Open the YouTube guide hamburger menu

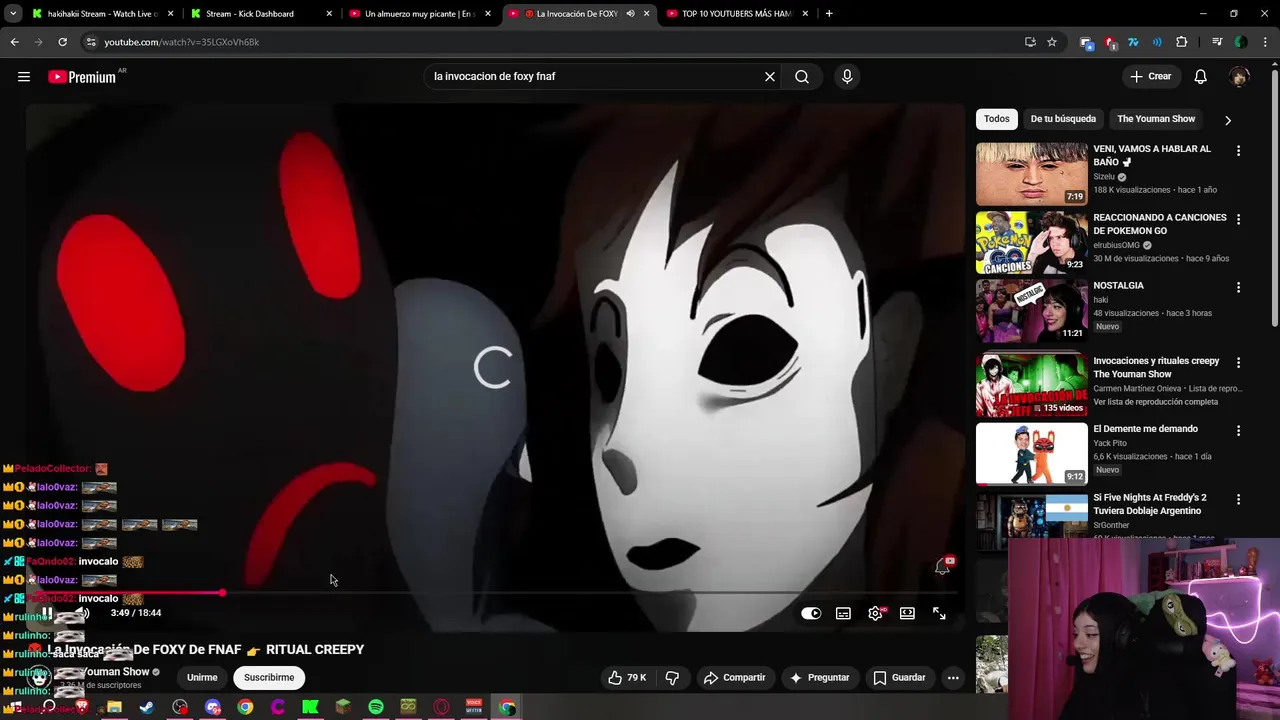click(x=24, y=76)
